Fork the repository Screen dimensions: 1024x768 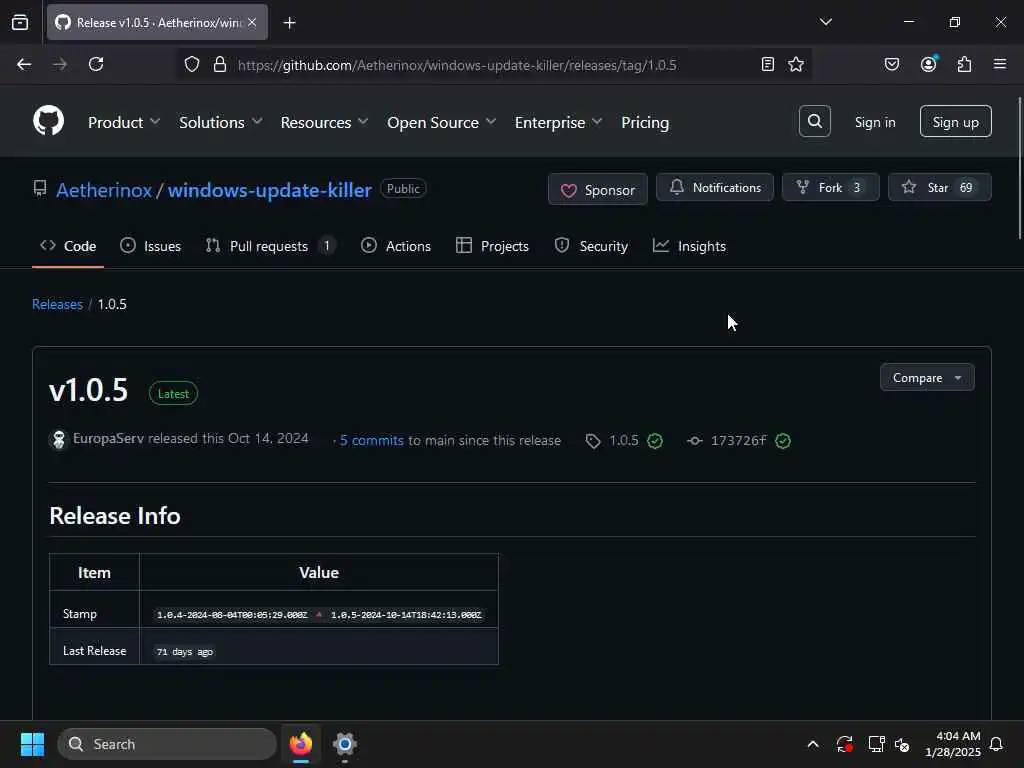831,187
